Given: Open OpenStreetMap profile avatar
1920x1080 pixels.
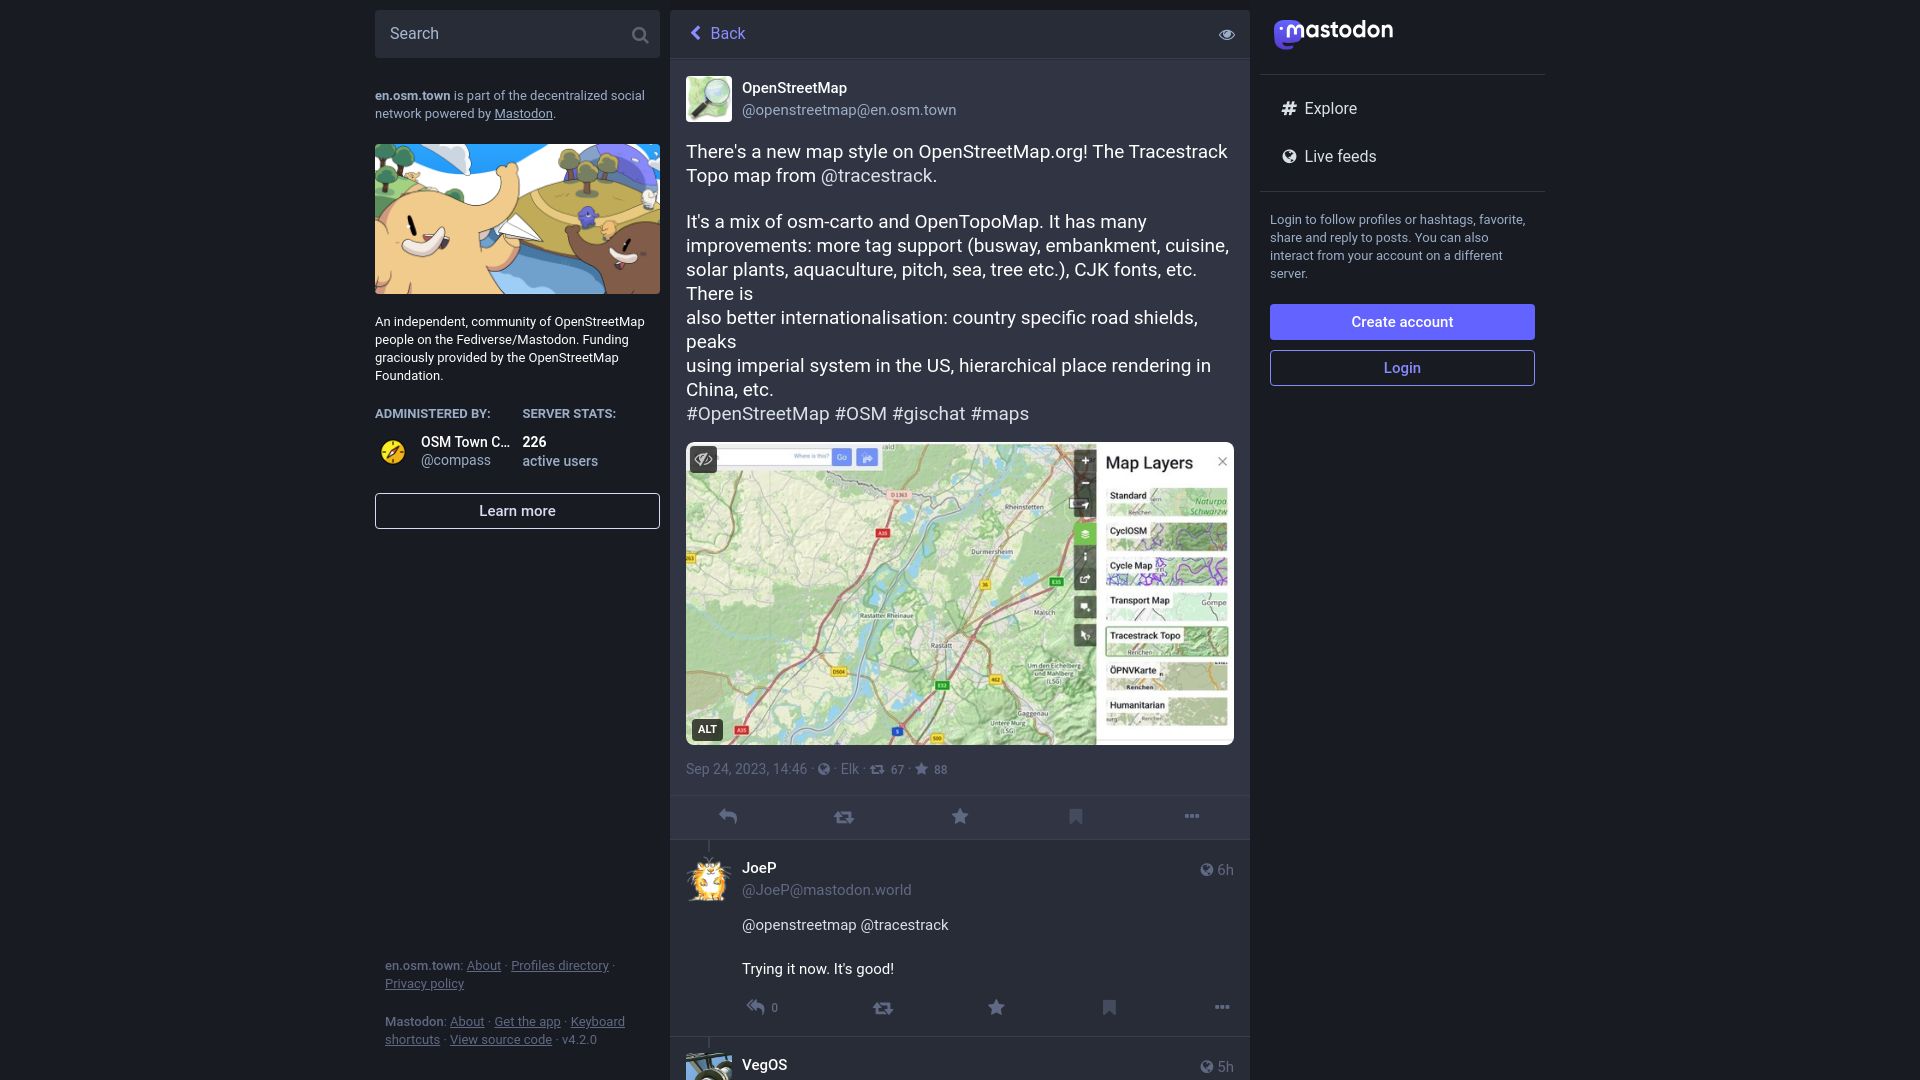Looking at the screenshot, I should coord(709,99).
